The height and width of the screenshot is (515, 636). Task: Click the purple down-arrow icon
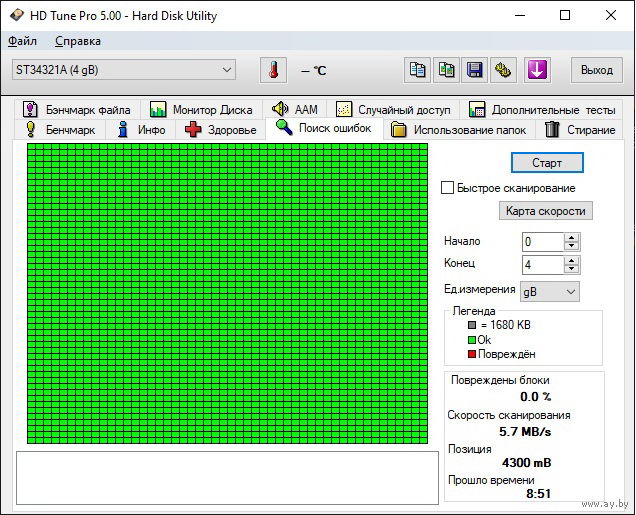537,70
